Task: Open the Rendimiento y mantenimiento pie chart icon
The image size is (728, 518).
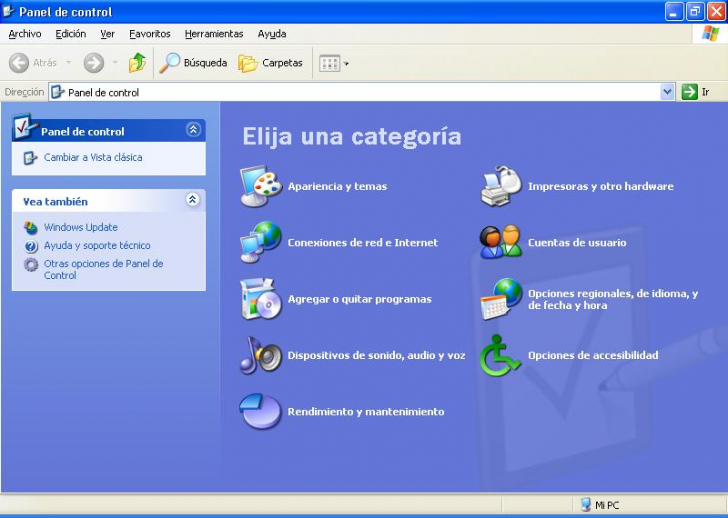Action: point(260,411)
